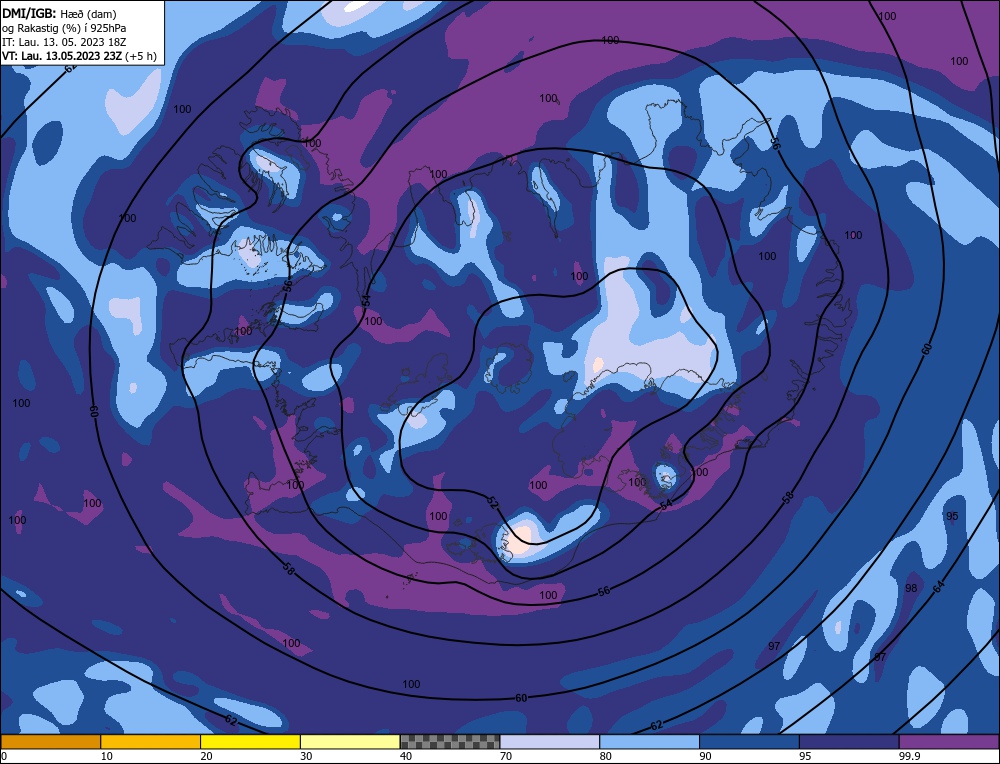Click the checkered gray 40–70 legend swatch

pos(450,742)
